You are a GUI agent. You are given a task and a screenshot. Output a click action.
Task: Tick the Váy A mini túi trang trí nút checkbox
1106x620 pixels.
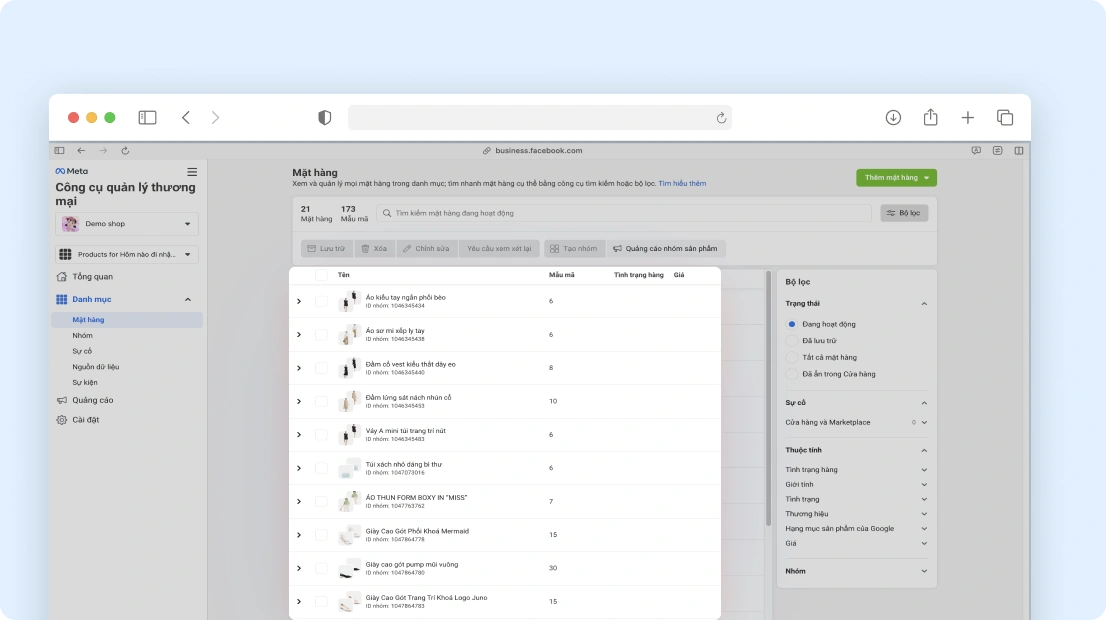(x=321, y=434)
